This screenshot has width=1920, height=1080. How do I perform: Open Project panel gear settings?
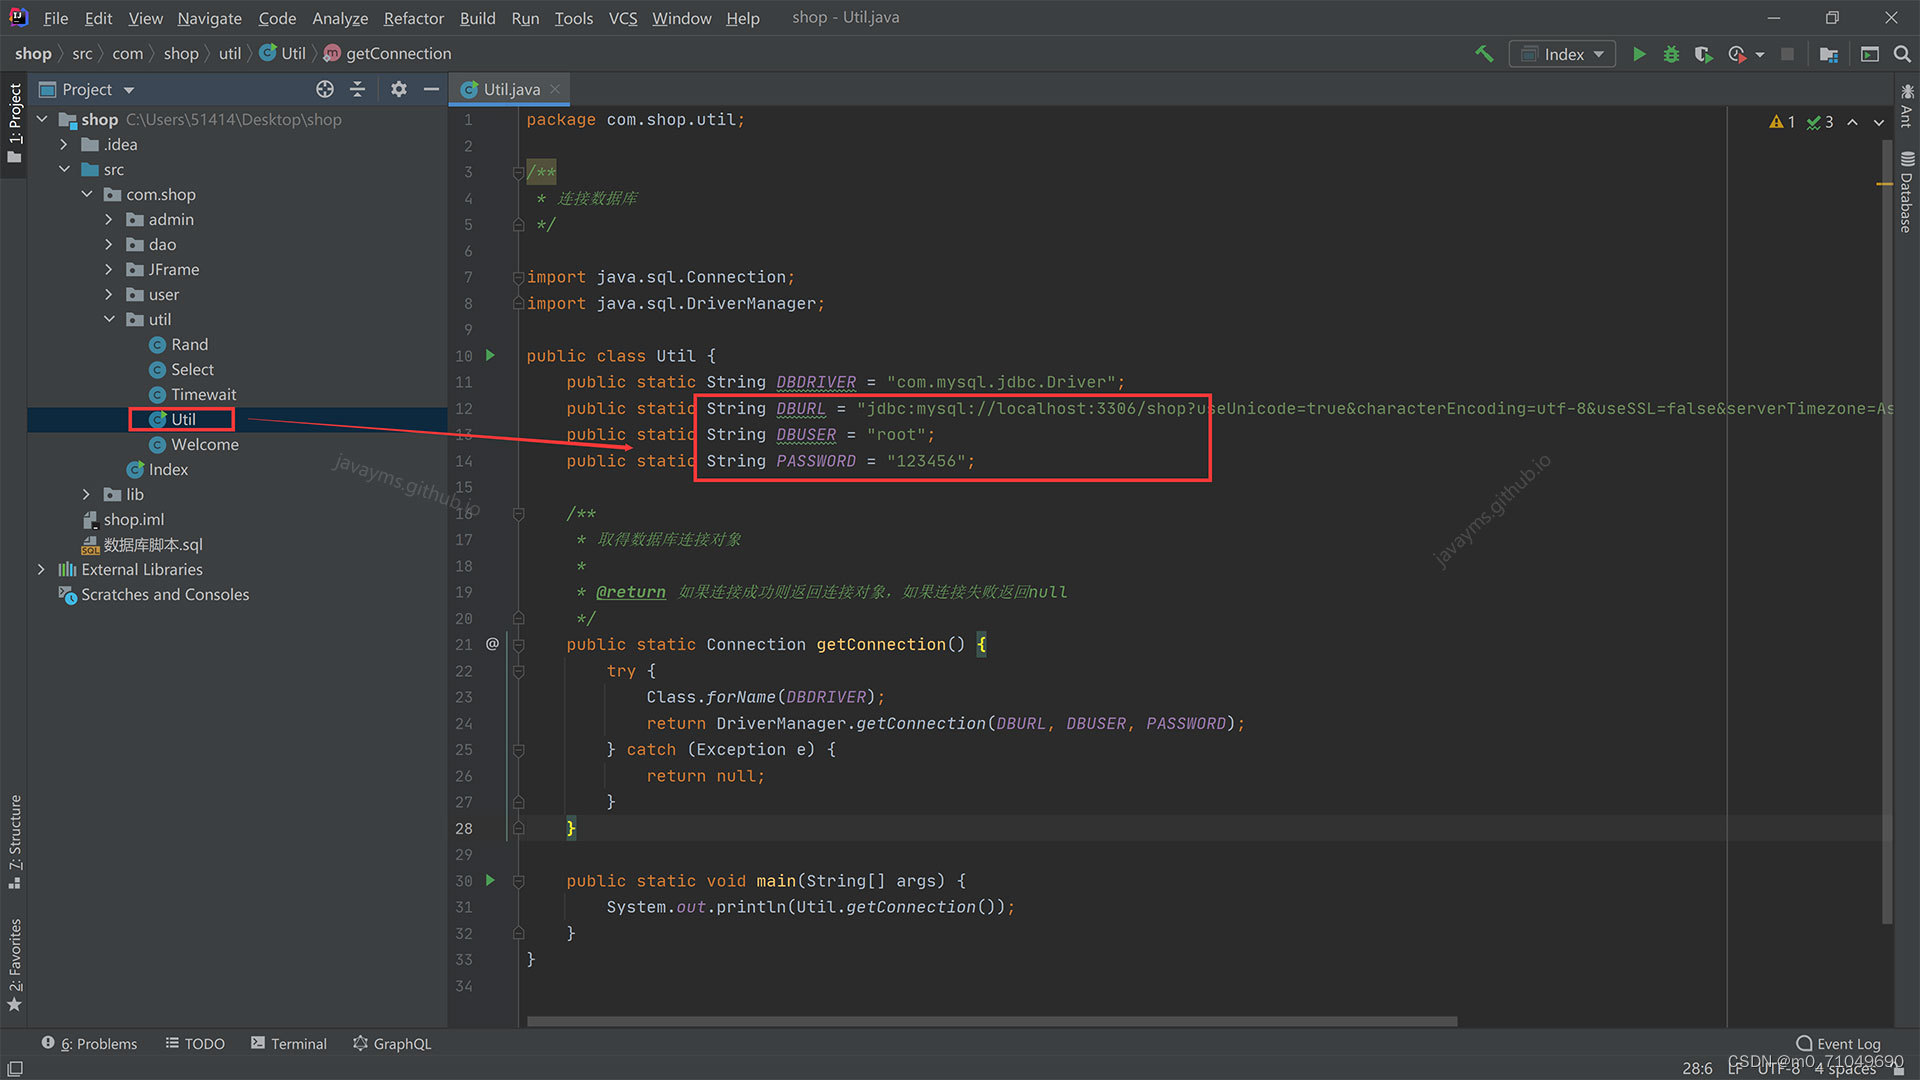click(x=398, y=89)
